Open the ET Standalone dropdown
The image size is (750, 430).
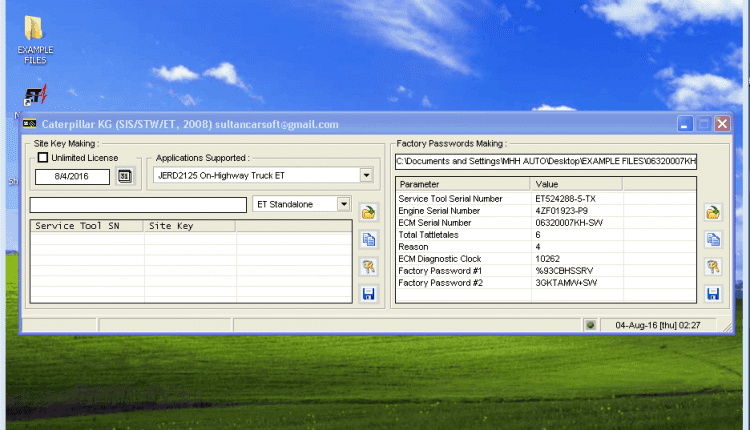[344, 204]
